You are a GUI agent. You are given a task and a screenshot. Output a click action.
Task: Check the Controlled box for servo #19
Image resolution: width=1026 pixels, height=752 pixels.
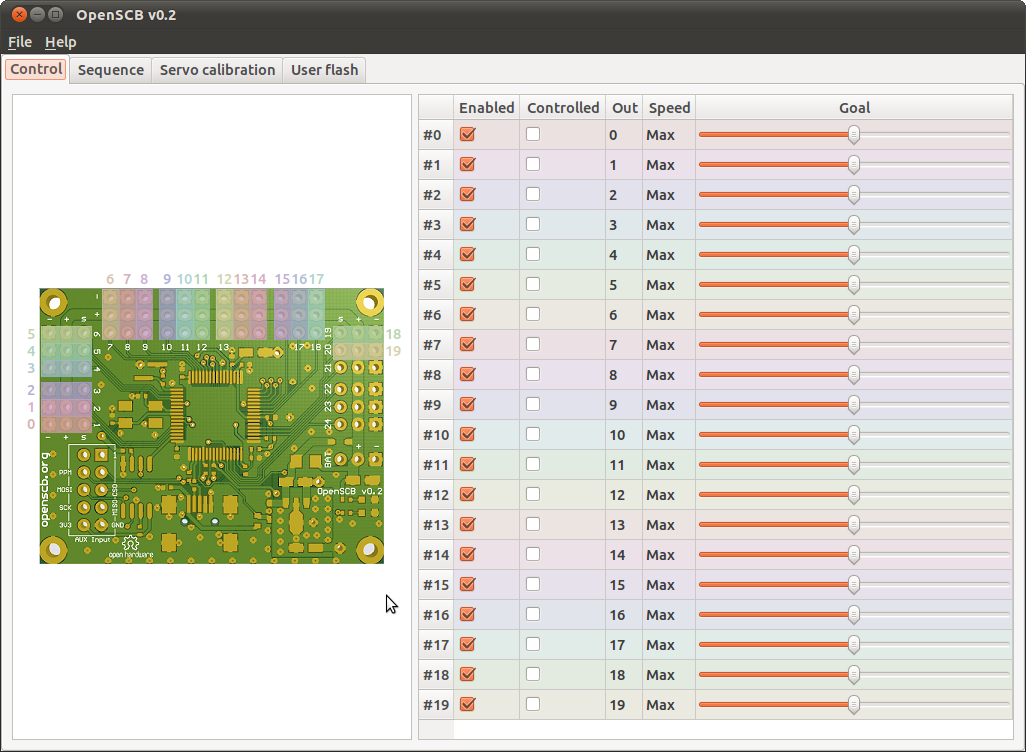coord(533,704)
